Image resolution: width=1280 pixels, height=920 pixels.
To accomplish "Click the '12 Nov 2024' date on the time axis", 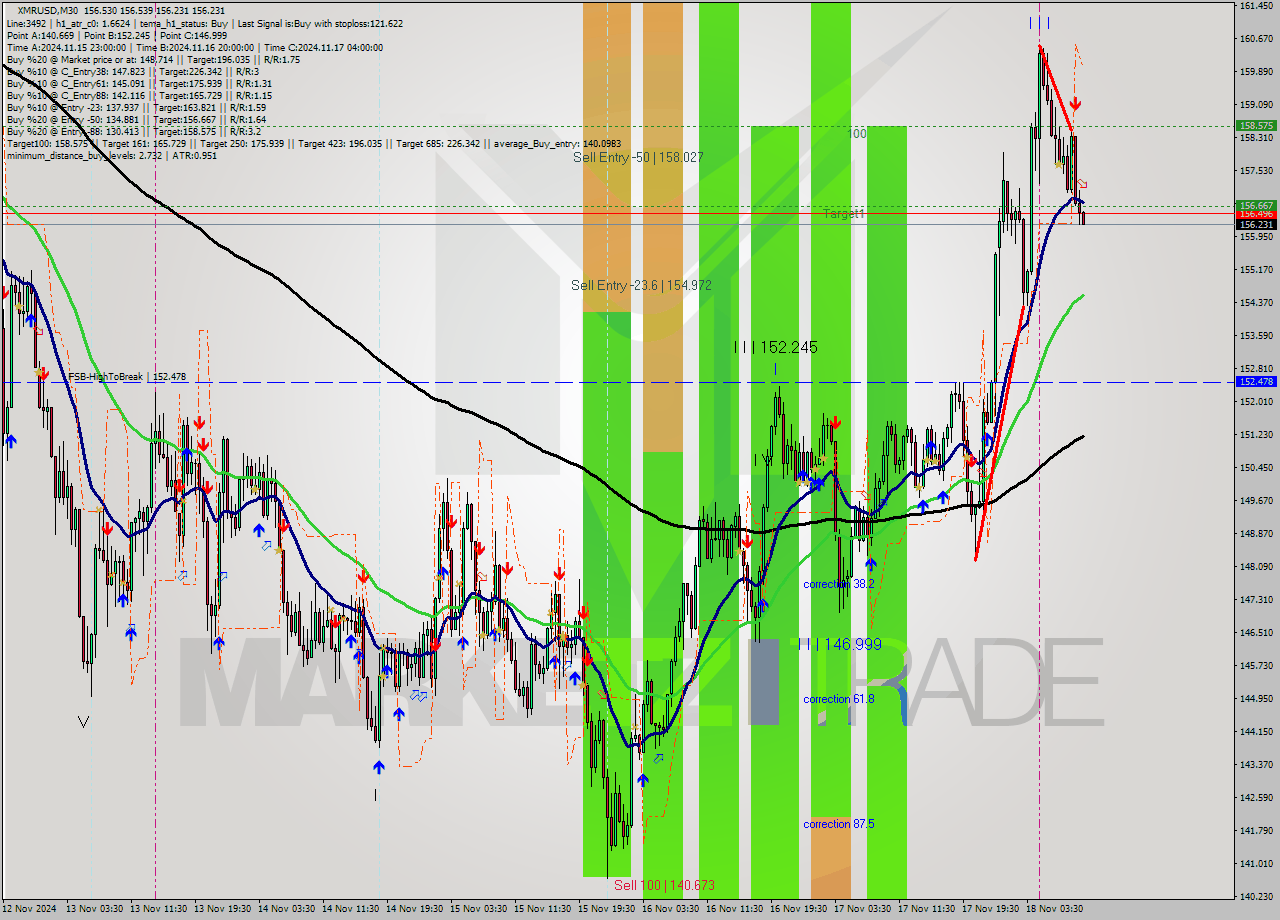I will [x=30, y=910].
